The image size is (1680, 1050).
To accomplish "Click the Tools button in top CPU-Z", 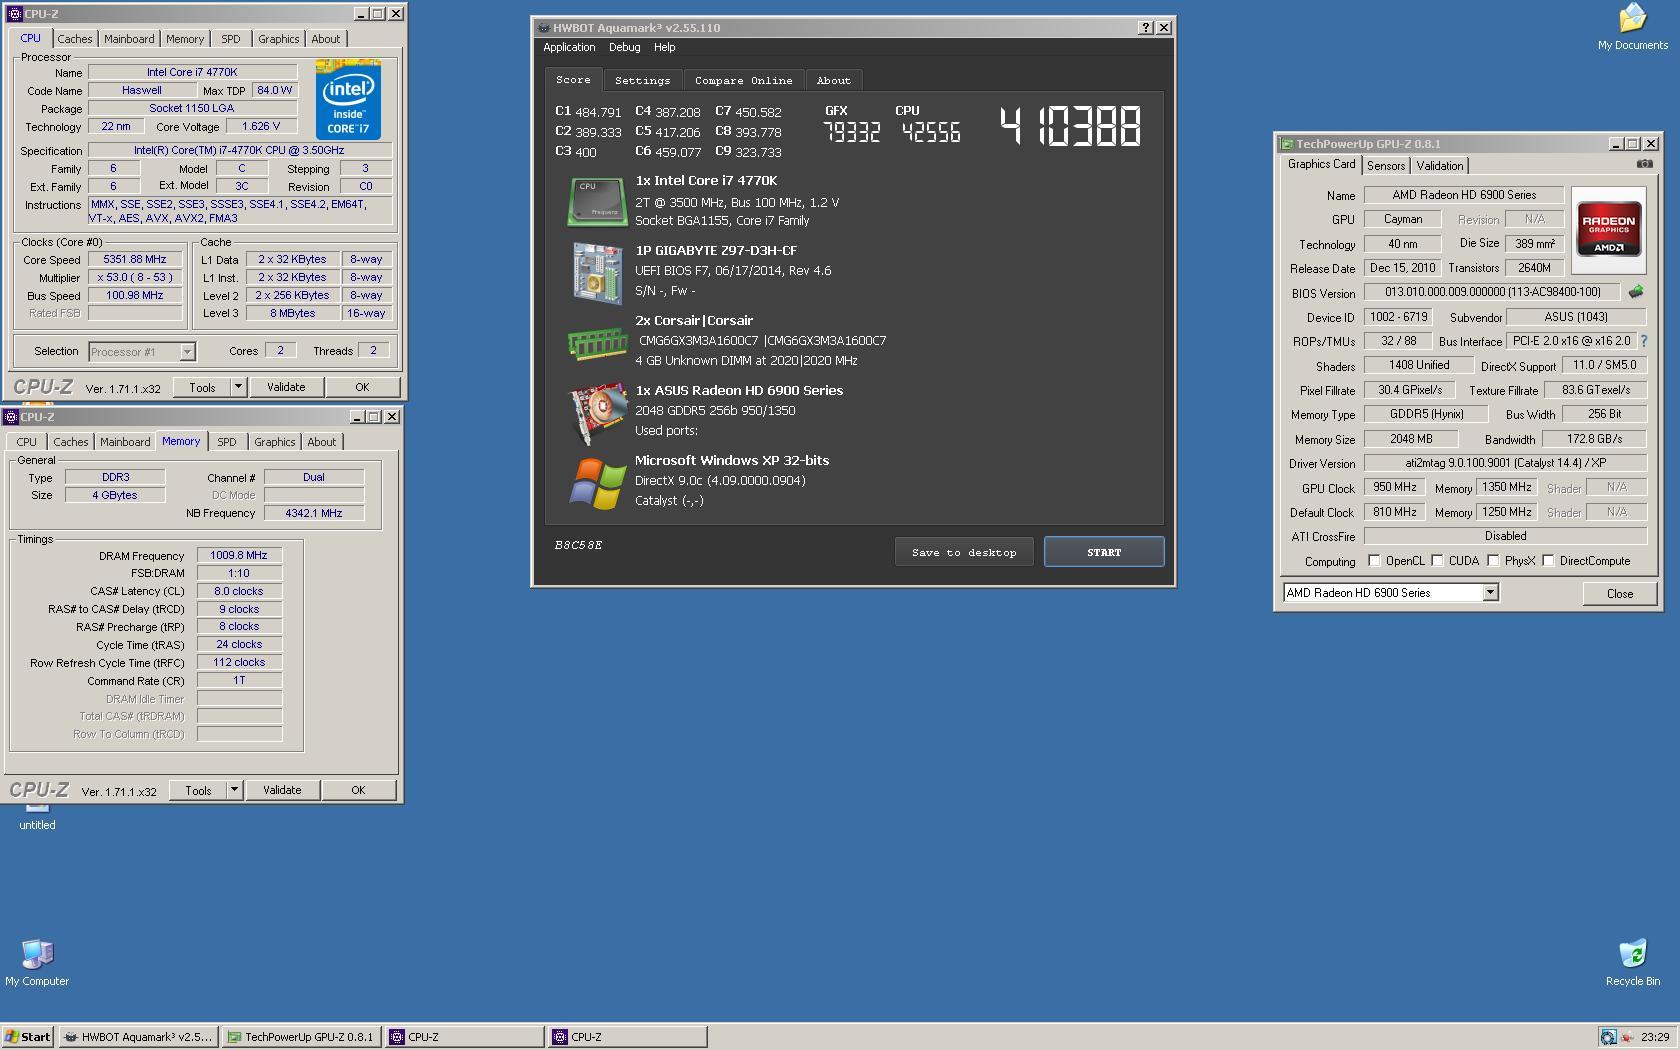I will point(202,387).
